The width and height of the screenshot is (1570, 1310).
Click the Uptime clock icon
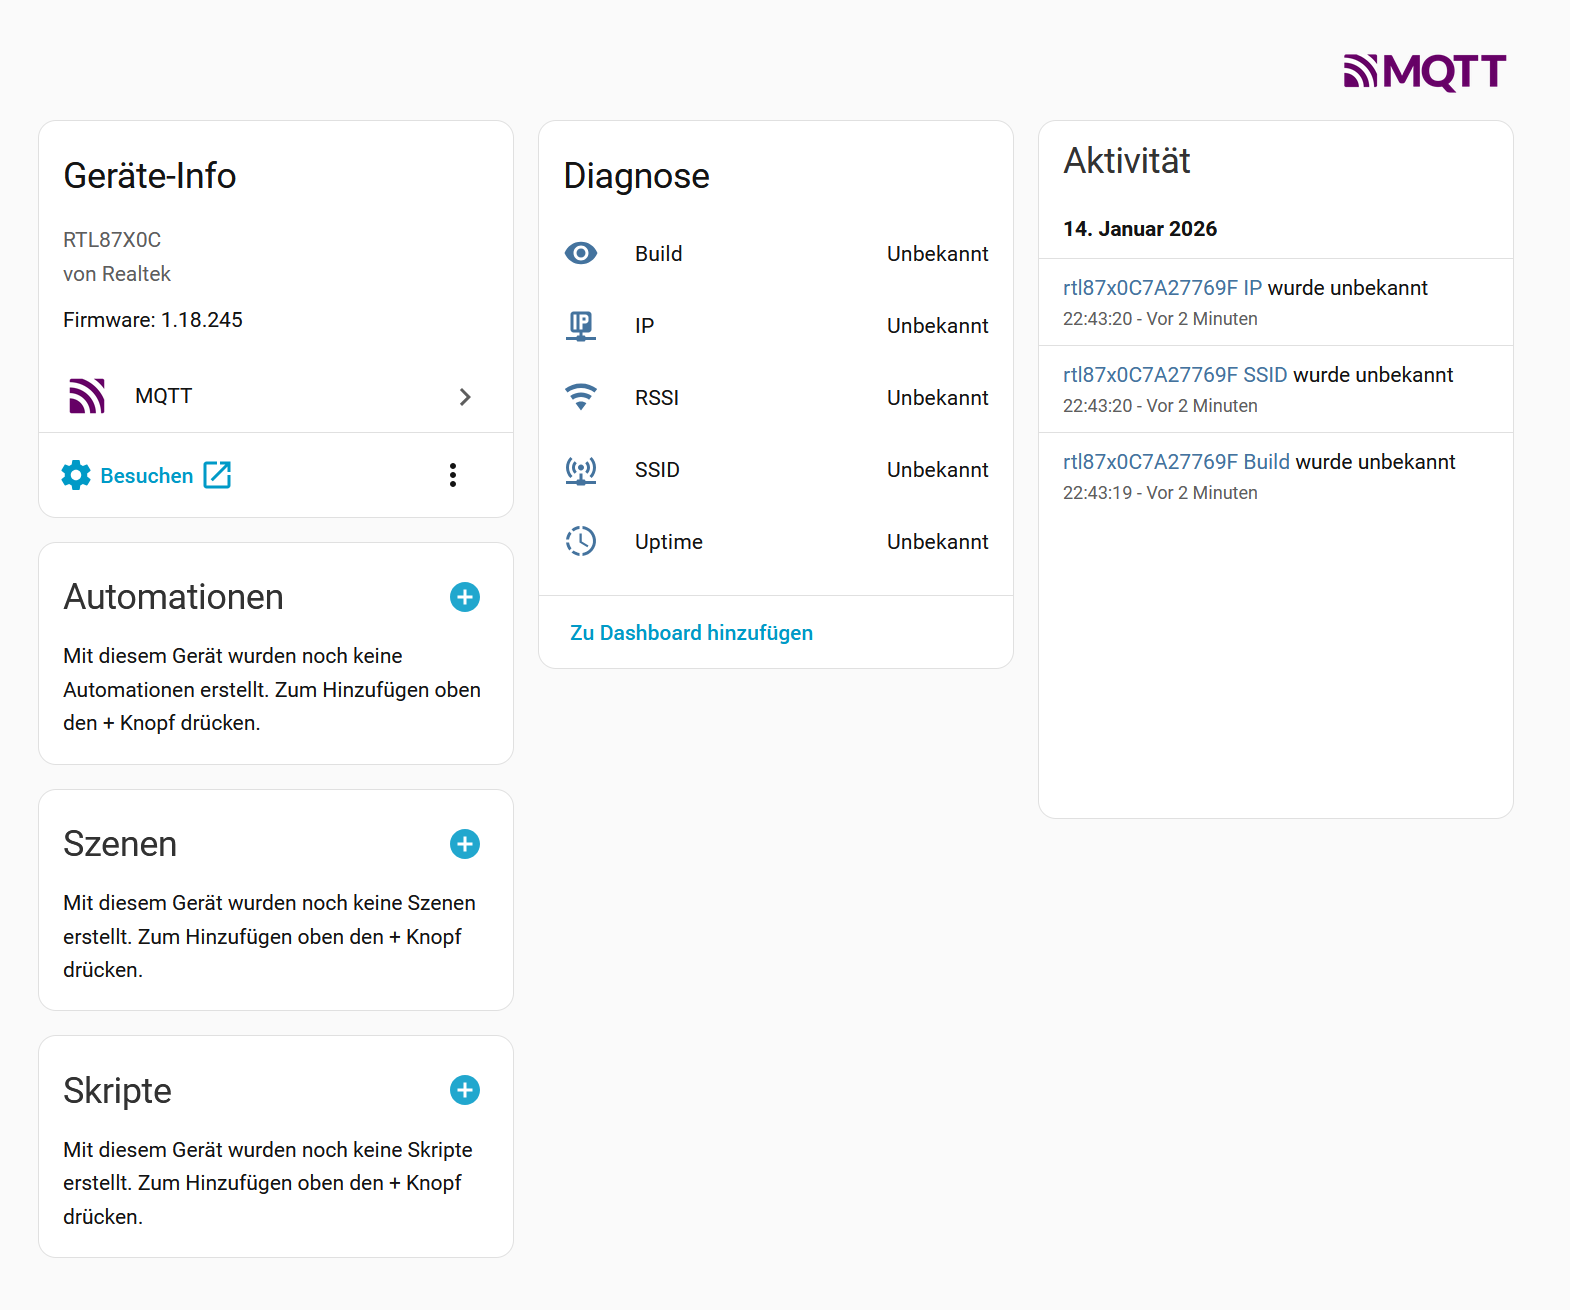pyautogui.click(x=581, y=541)
